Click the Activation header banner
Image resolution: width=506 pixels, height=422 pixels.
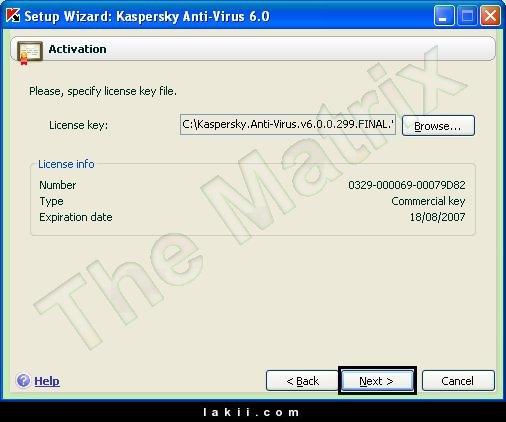pyautogui.click(x=253, y=49)
